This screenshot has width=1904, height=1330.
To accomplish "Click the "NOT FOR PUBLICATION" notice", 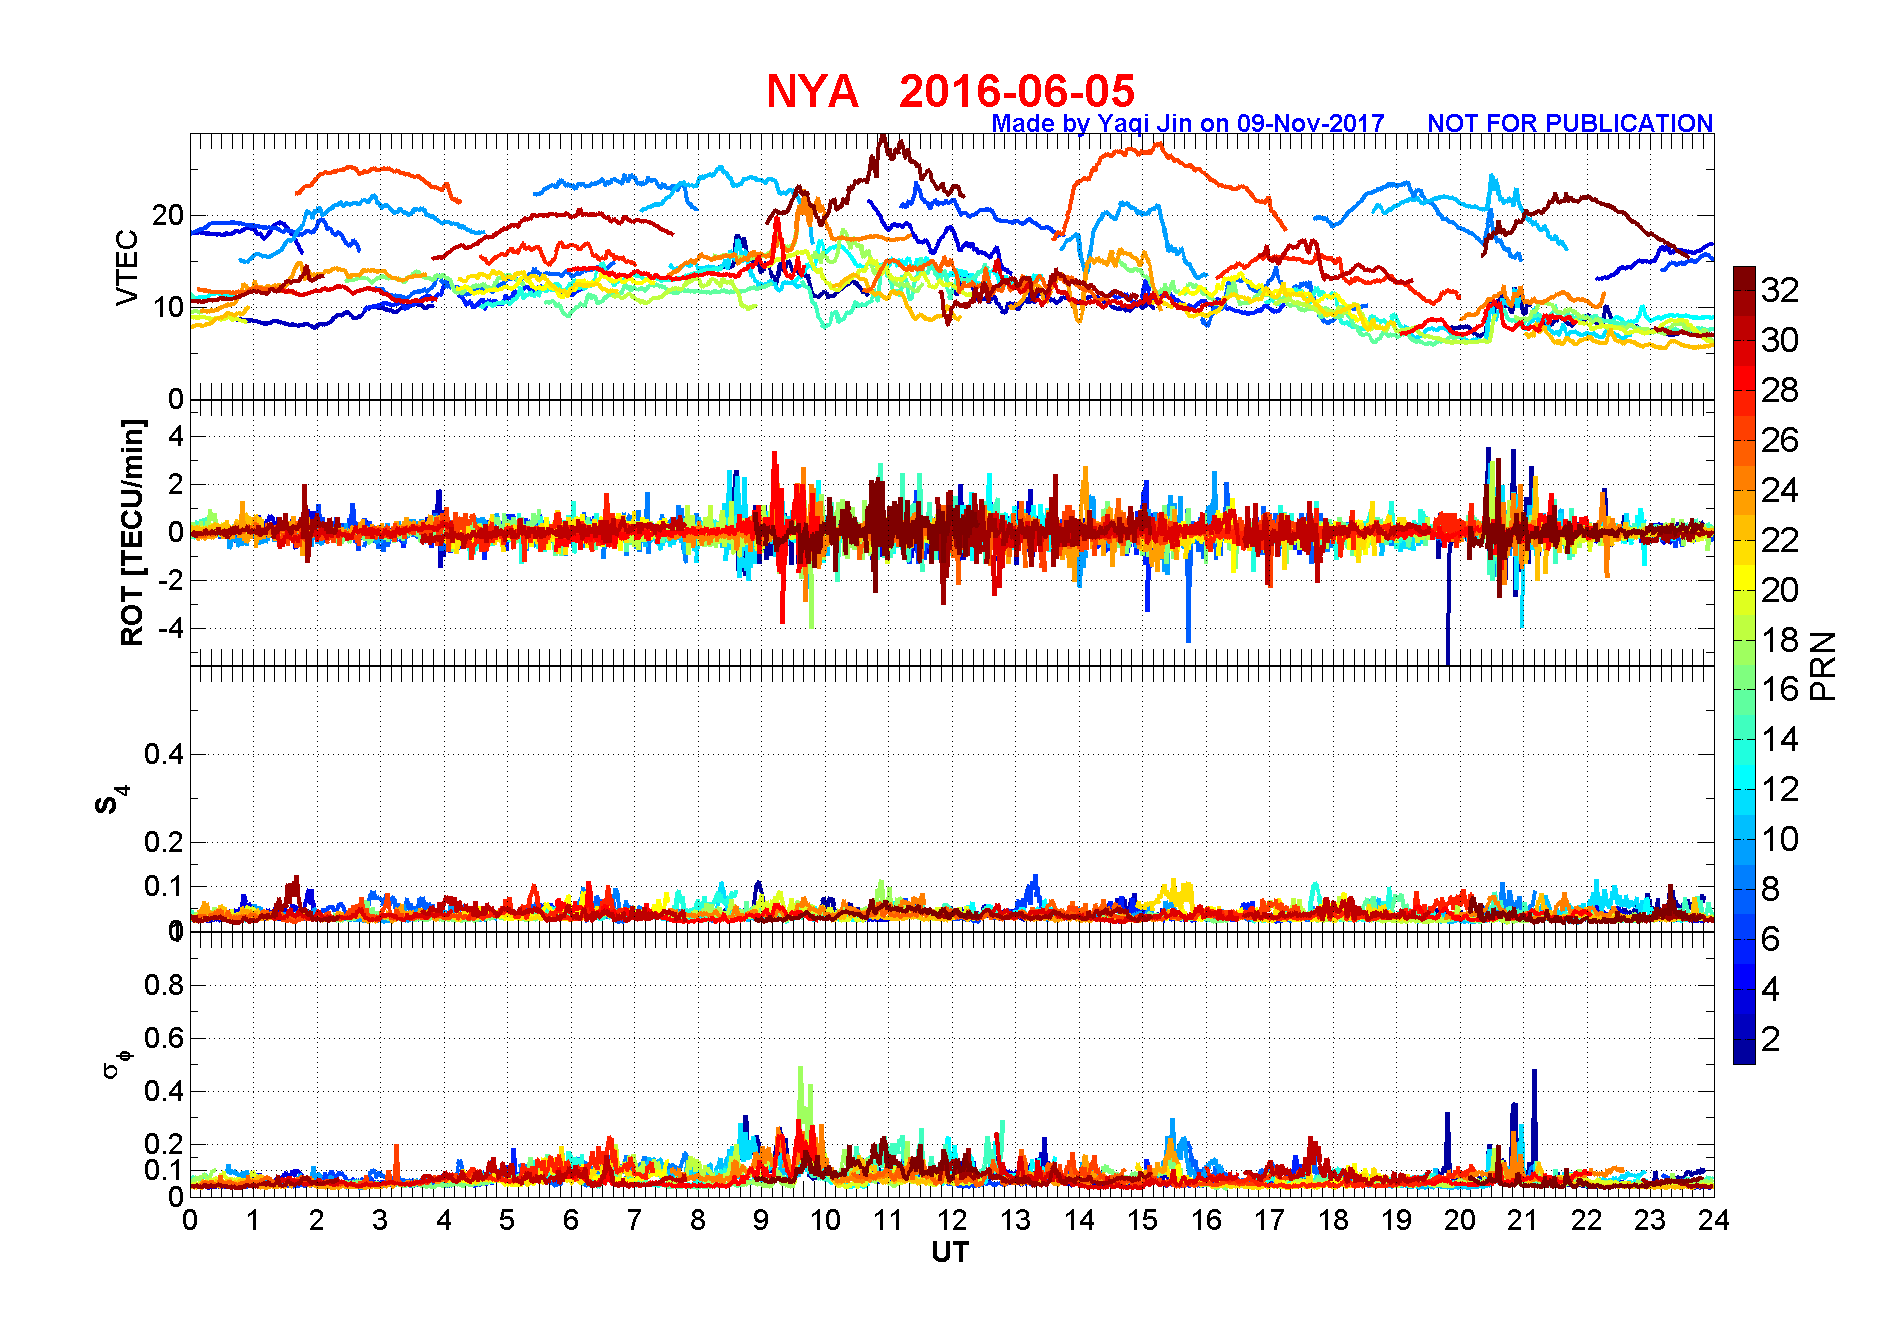I will pyautogui.click(x=1570, y=123).
